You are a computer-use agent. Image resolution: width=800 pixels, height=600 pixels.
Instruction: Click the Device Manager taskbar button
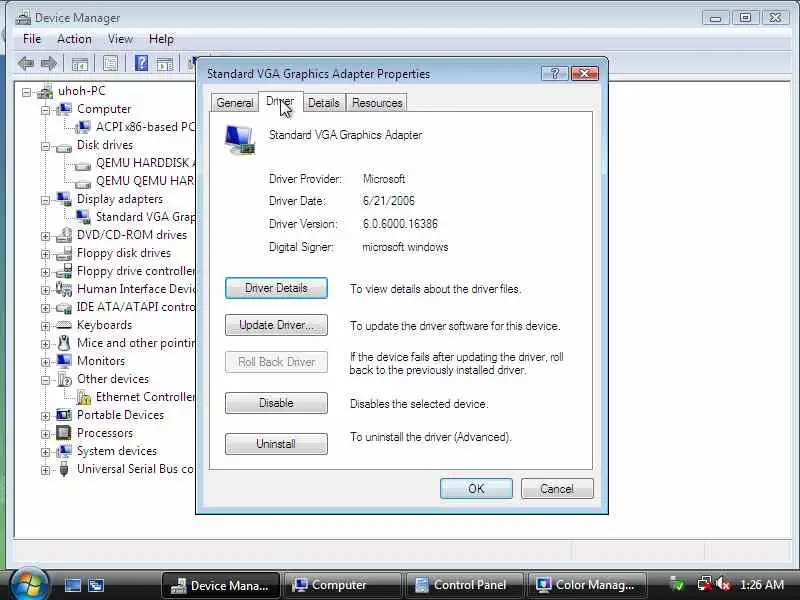(x=220, y=585)
